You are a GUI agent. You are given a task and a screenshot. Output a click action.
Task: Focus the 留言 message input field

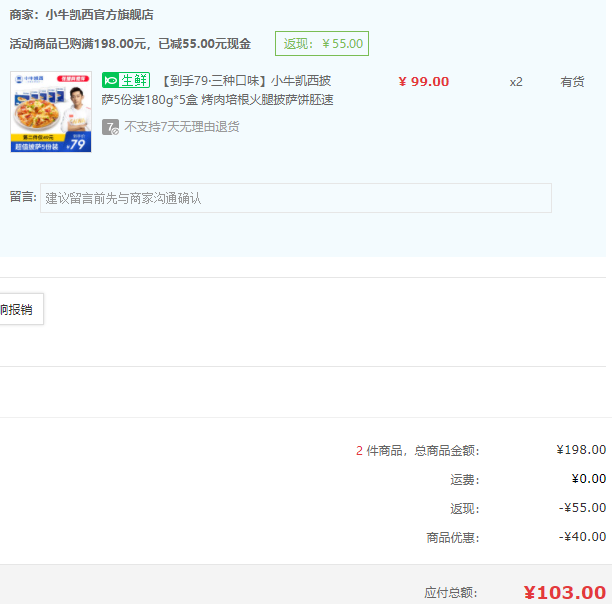pos(296,198)
